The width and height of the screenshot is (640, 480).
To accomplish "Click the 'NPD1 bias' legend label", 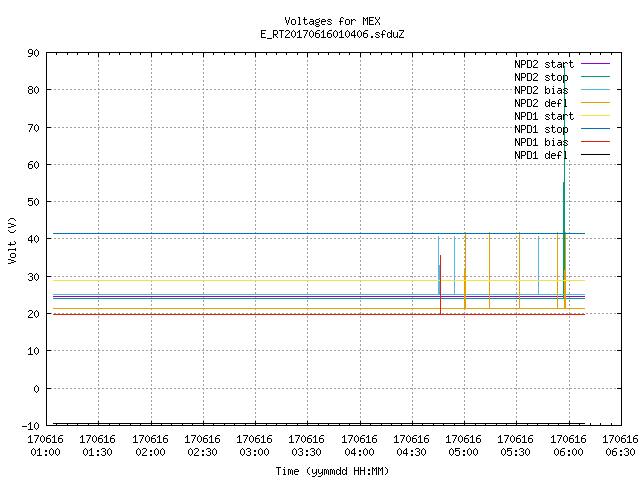I will click(x=541, y=142).
